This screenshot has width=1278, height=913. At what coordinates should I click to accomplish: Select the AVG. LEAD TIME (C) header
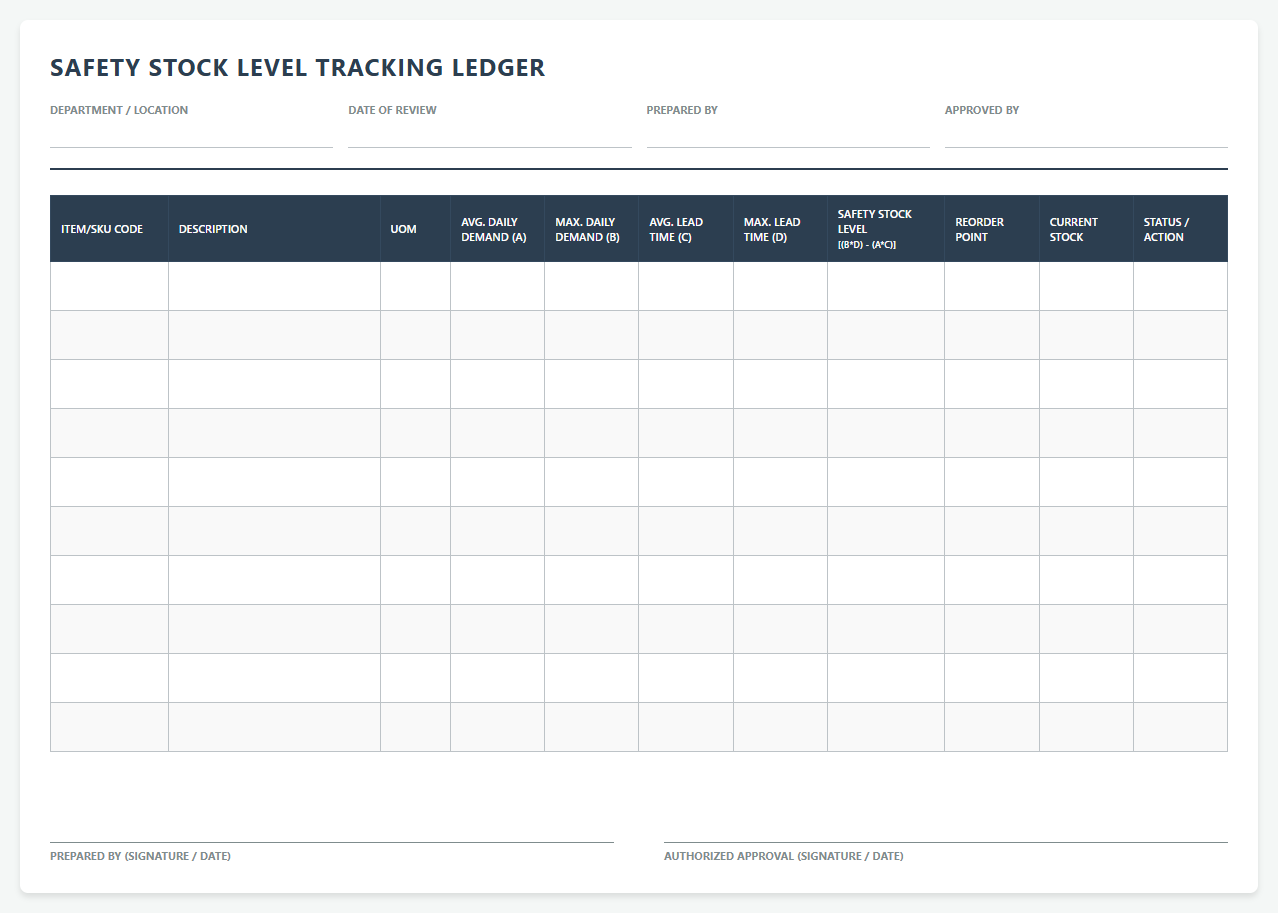click(x=686, y=229)
